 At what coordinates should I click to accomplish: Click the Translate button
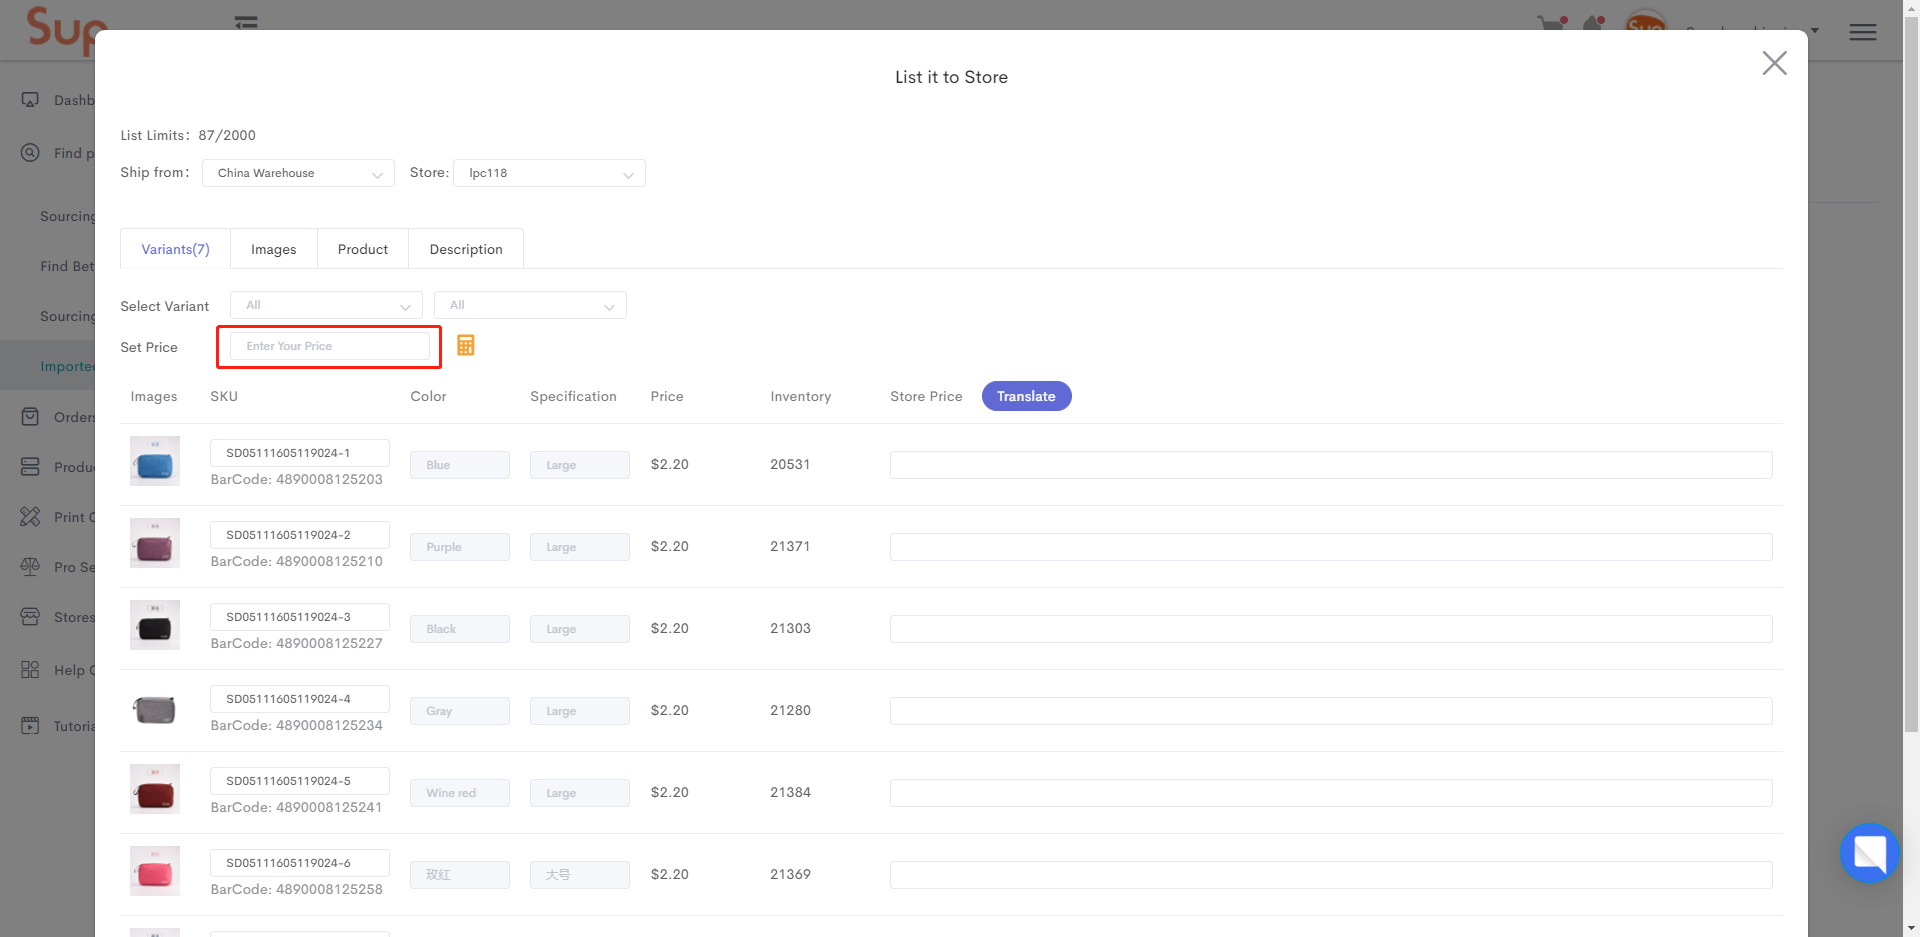[x=1026, y=396]
